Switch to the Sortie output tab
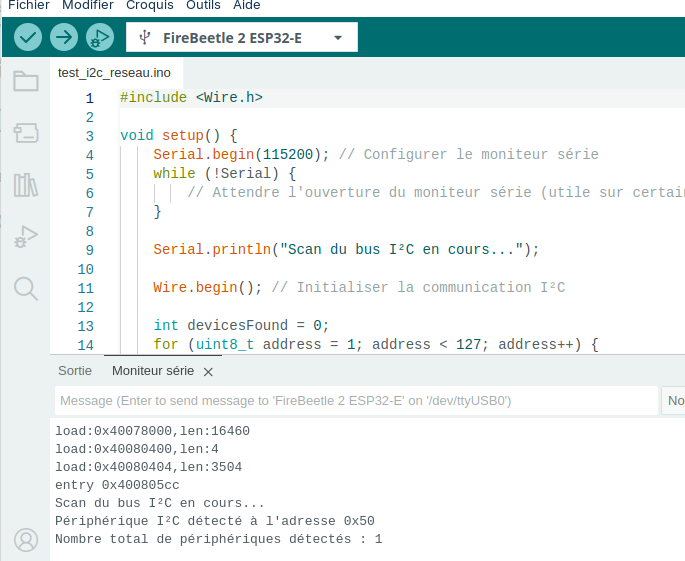Image resolution: width=685 pixels, height=561 pixels. pyautogui.click(x=75, y=371)
